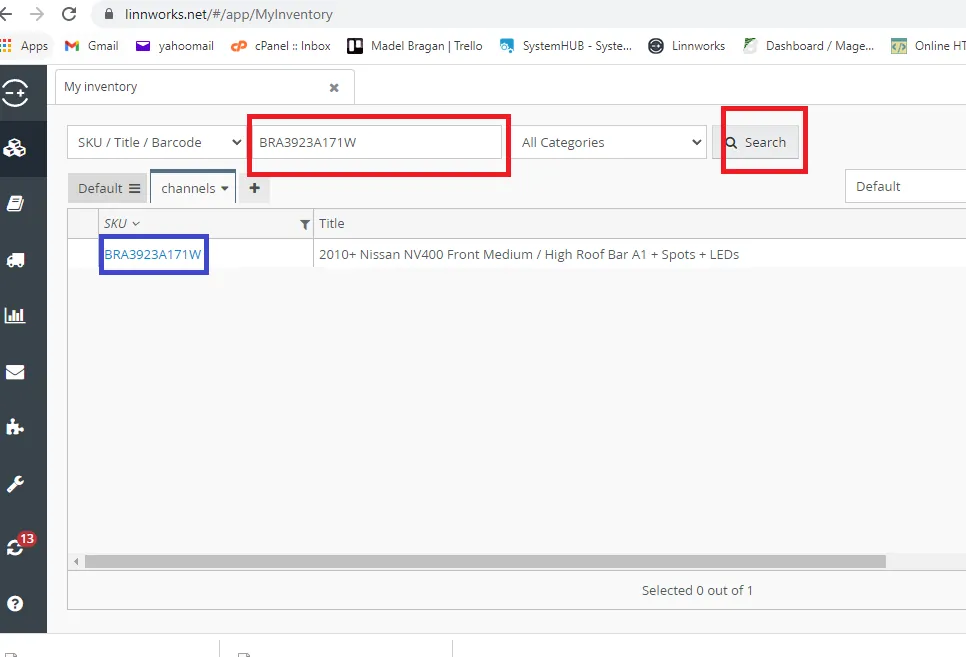Screen dimensions: 966x657
Task: Open the Orders book sidebar icon
Action: coord(15,203)
